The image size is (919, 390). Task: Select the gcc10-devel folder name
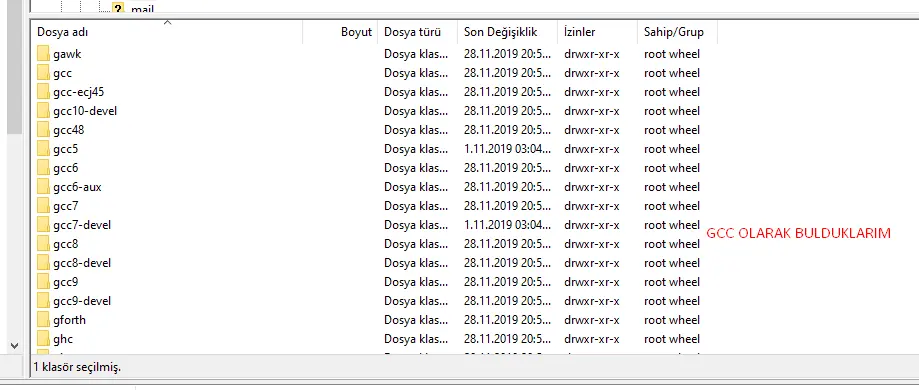click(x=85, y=111)
